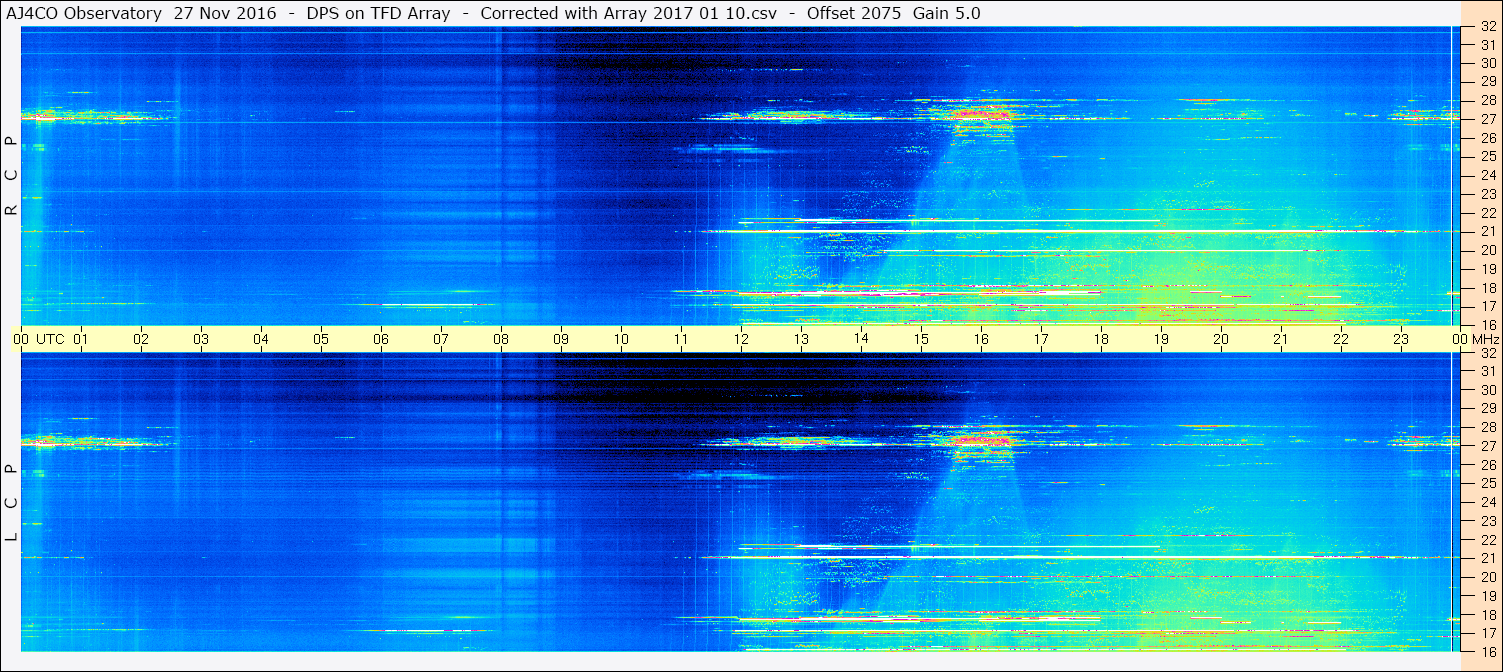Select the 08 hour mark on UTC axis
This screenshot has width=1503, height=672.
click(501, 339)
